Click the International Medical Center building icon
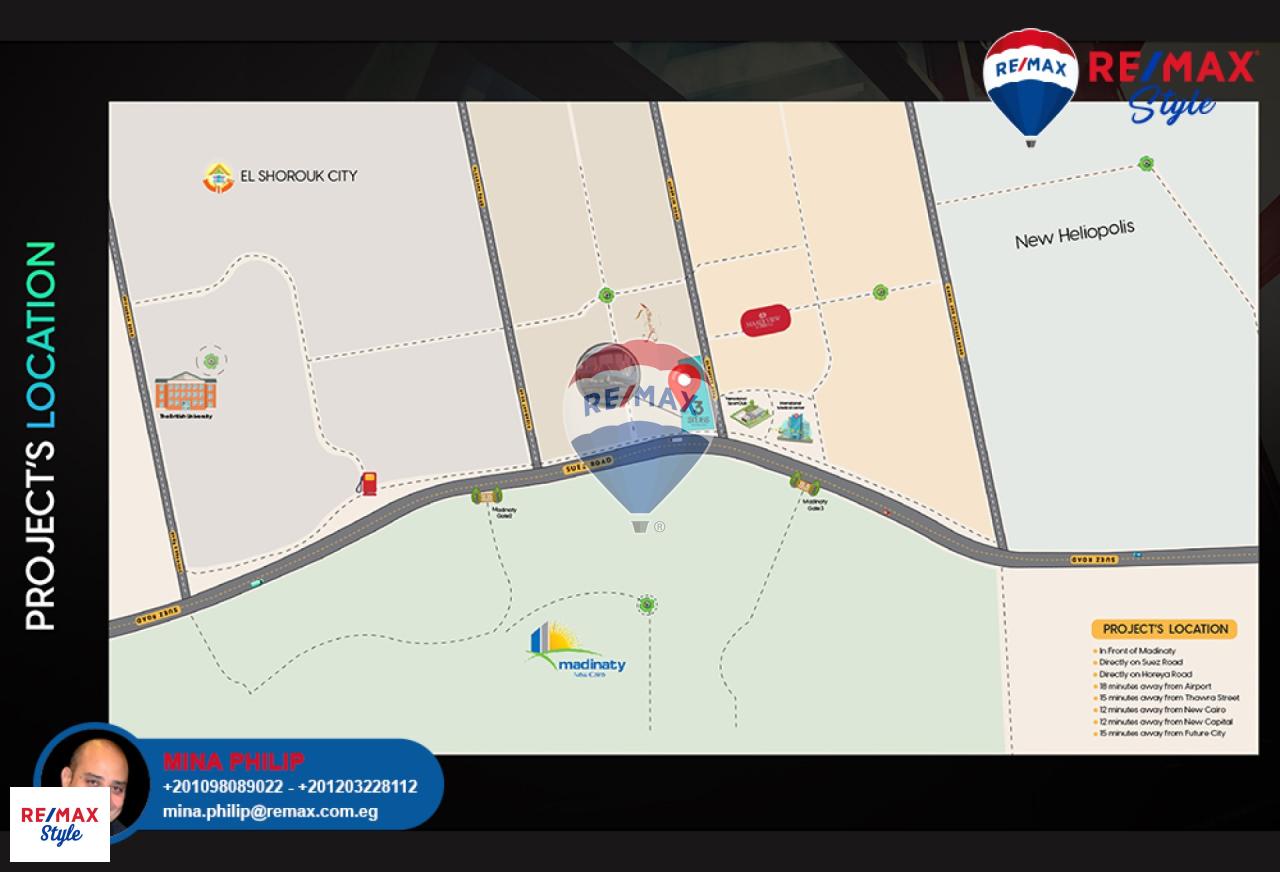The image size is (1280, 872). tap(797, 424)
